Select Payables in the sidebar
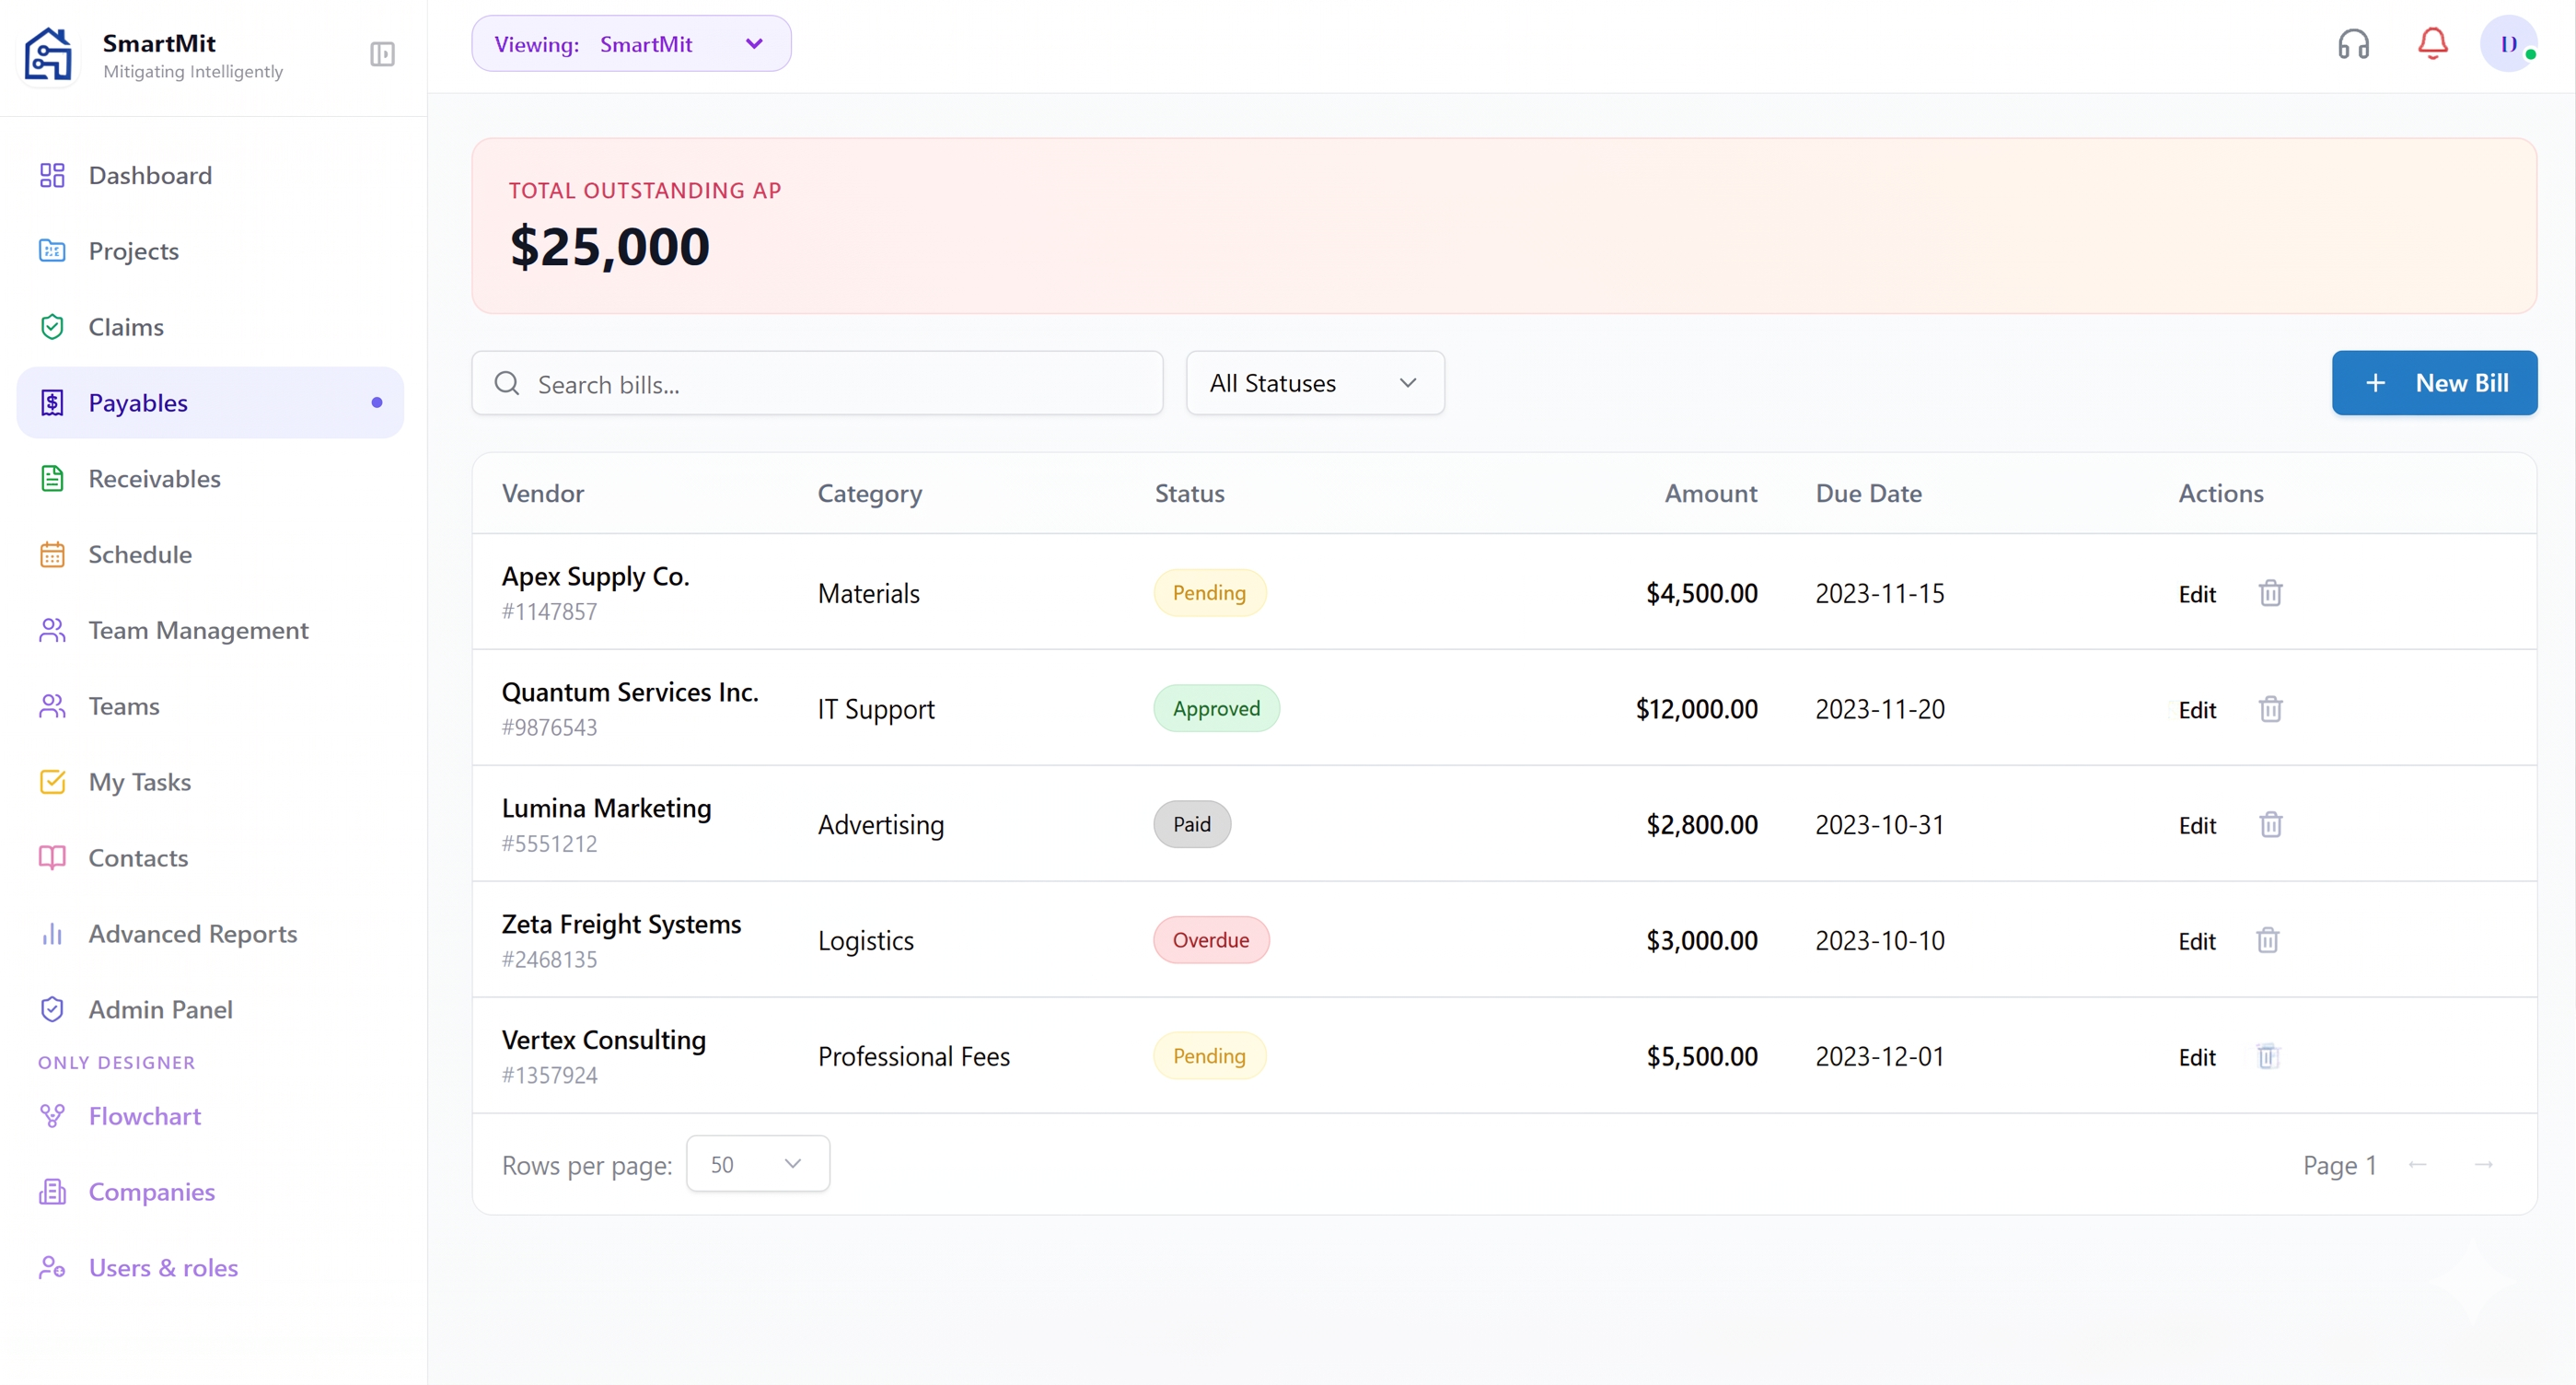The height and width of the screenshot is (1385, 2576). click(210, 403)
